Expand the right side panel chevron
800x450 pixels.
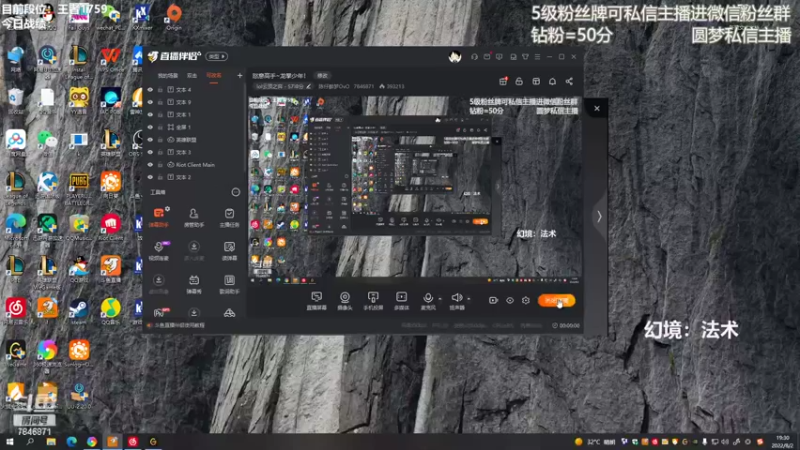pos(599,216)
